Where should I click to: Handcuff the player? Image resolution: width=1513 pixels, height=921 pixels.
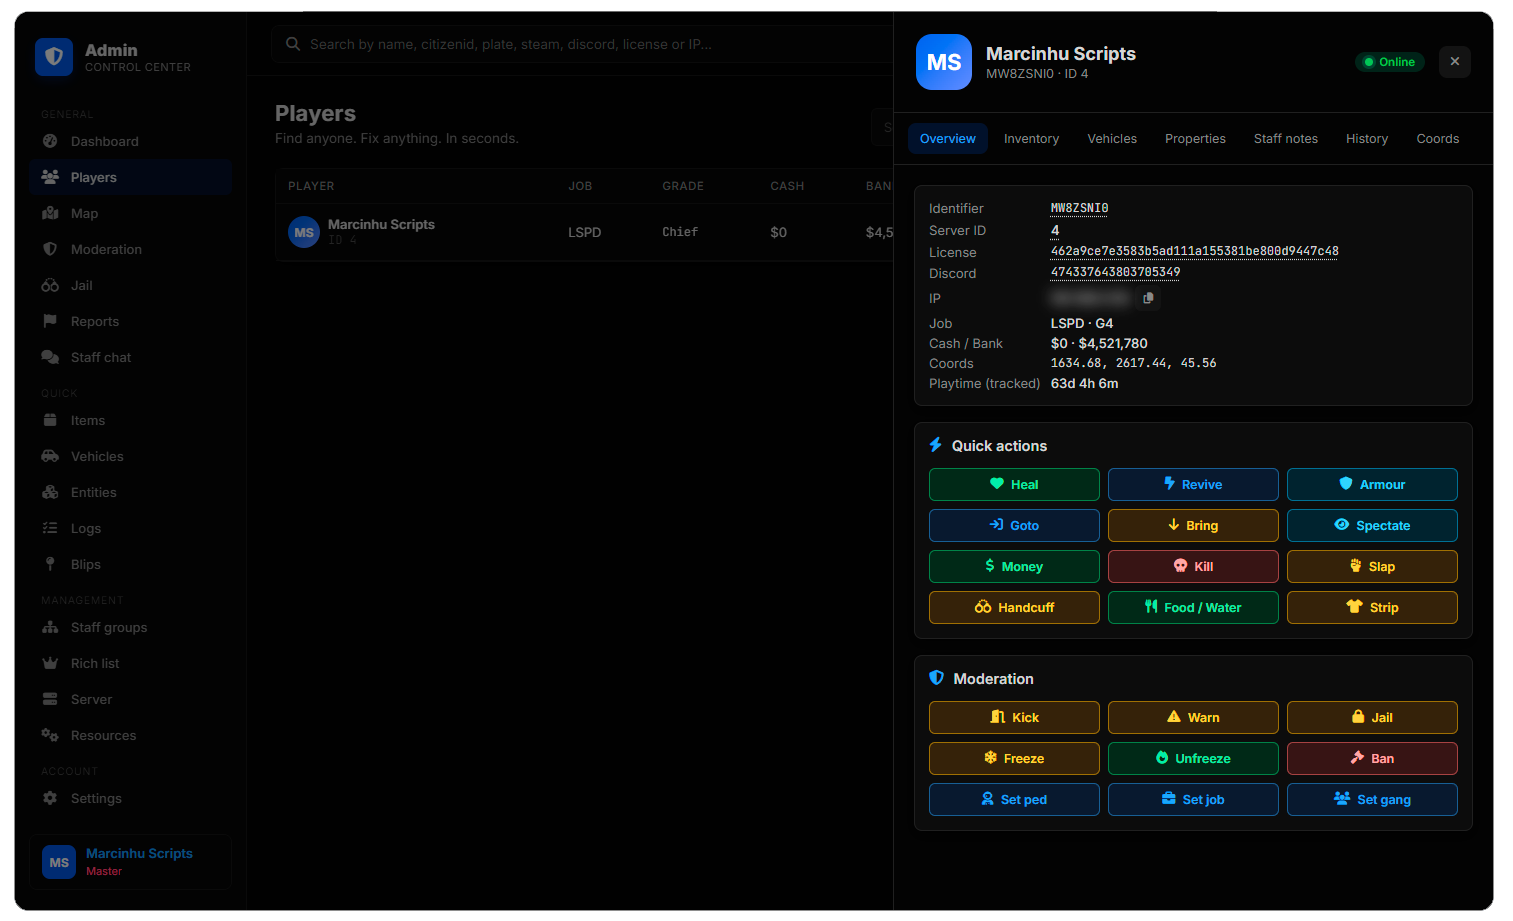[1014, 607]
